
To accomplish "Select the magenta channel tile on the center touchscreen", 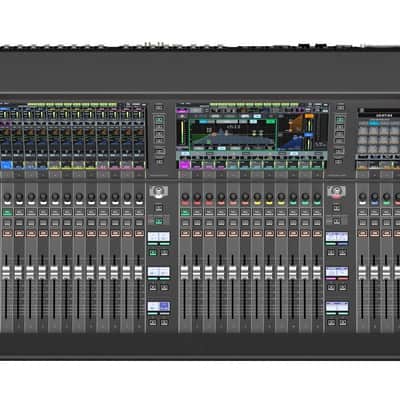I will (184, 164).
